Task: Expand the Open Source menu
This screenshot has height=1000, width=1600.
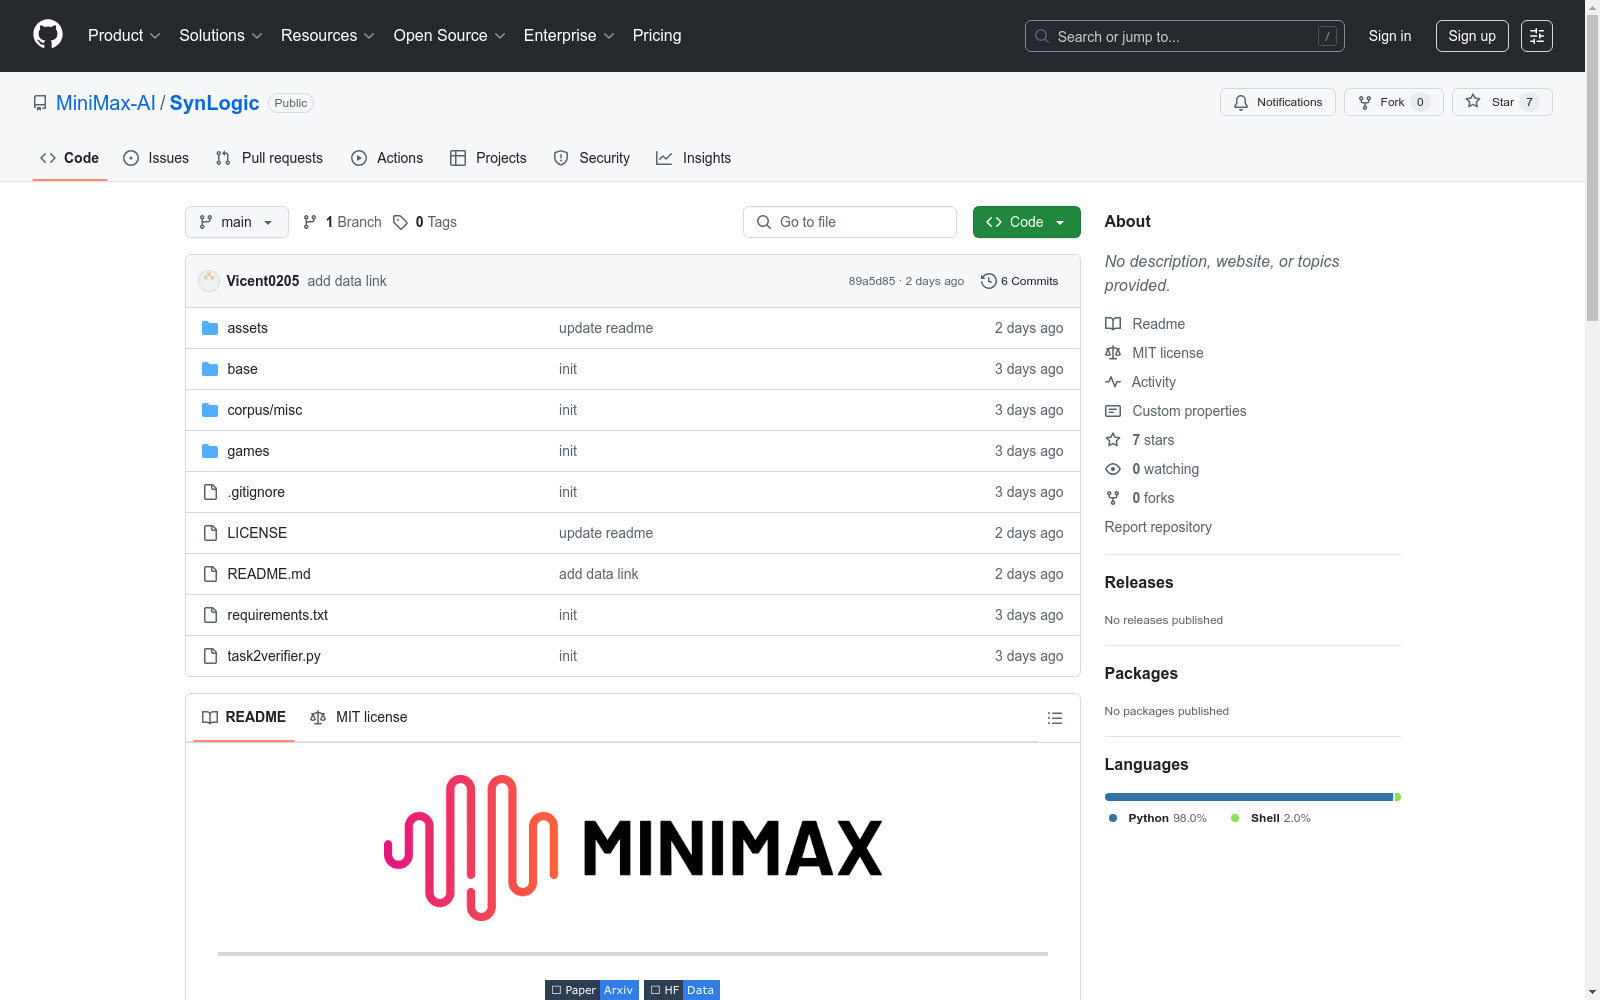Action: (x=450, y=36)
